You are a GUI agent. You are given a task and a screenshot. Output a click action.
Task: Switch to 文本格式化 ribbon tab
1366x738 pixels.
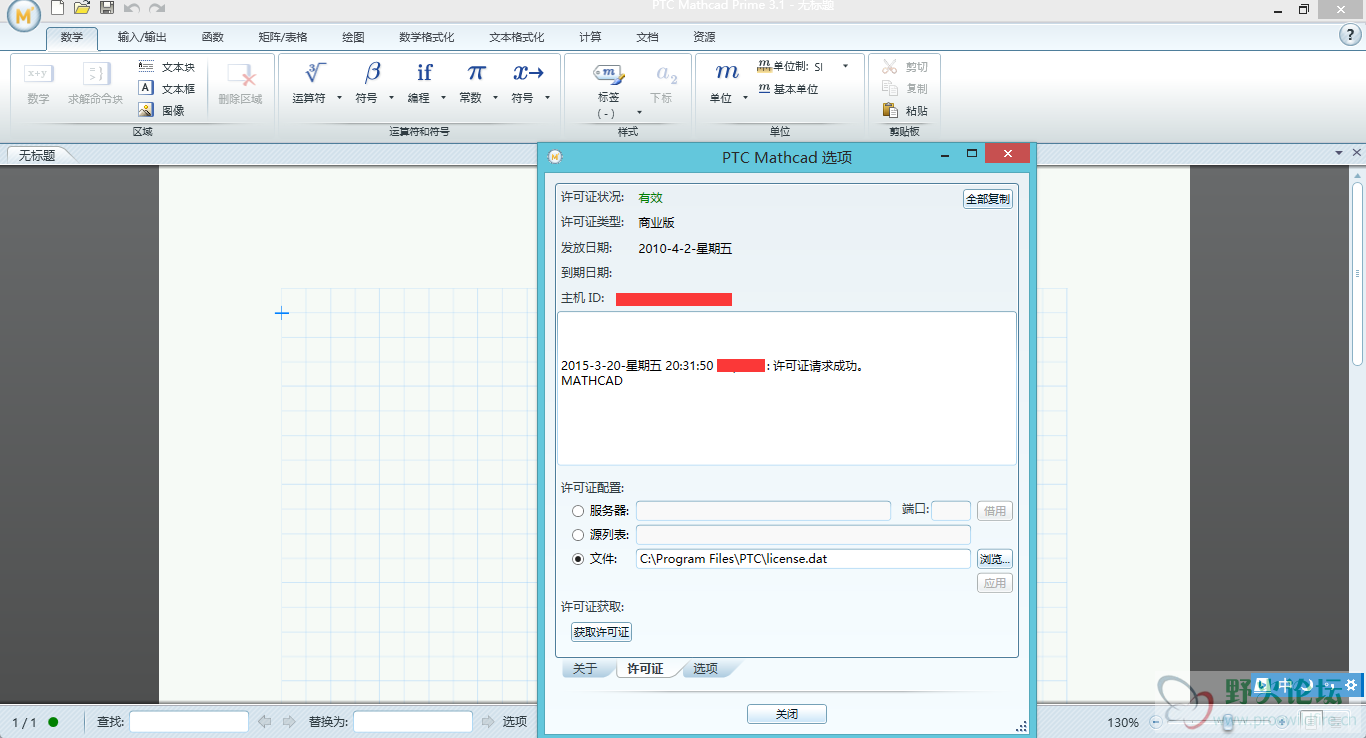517,37
